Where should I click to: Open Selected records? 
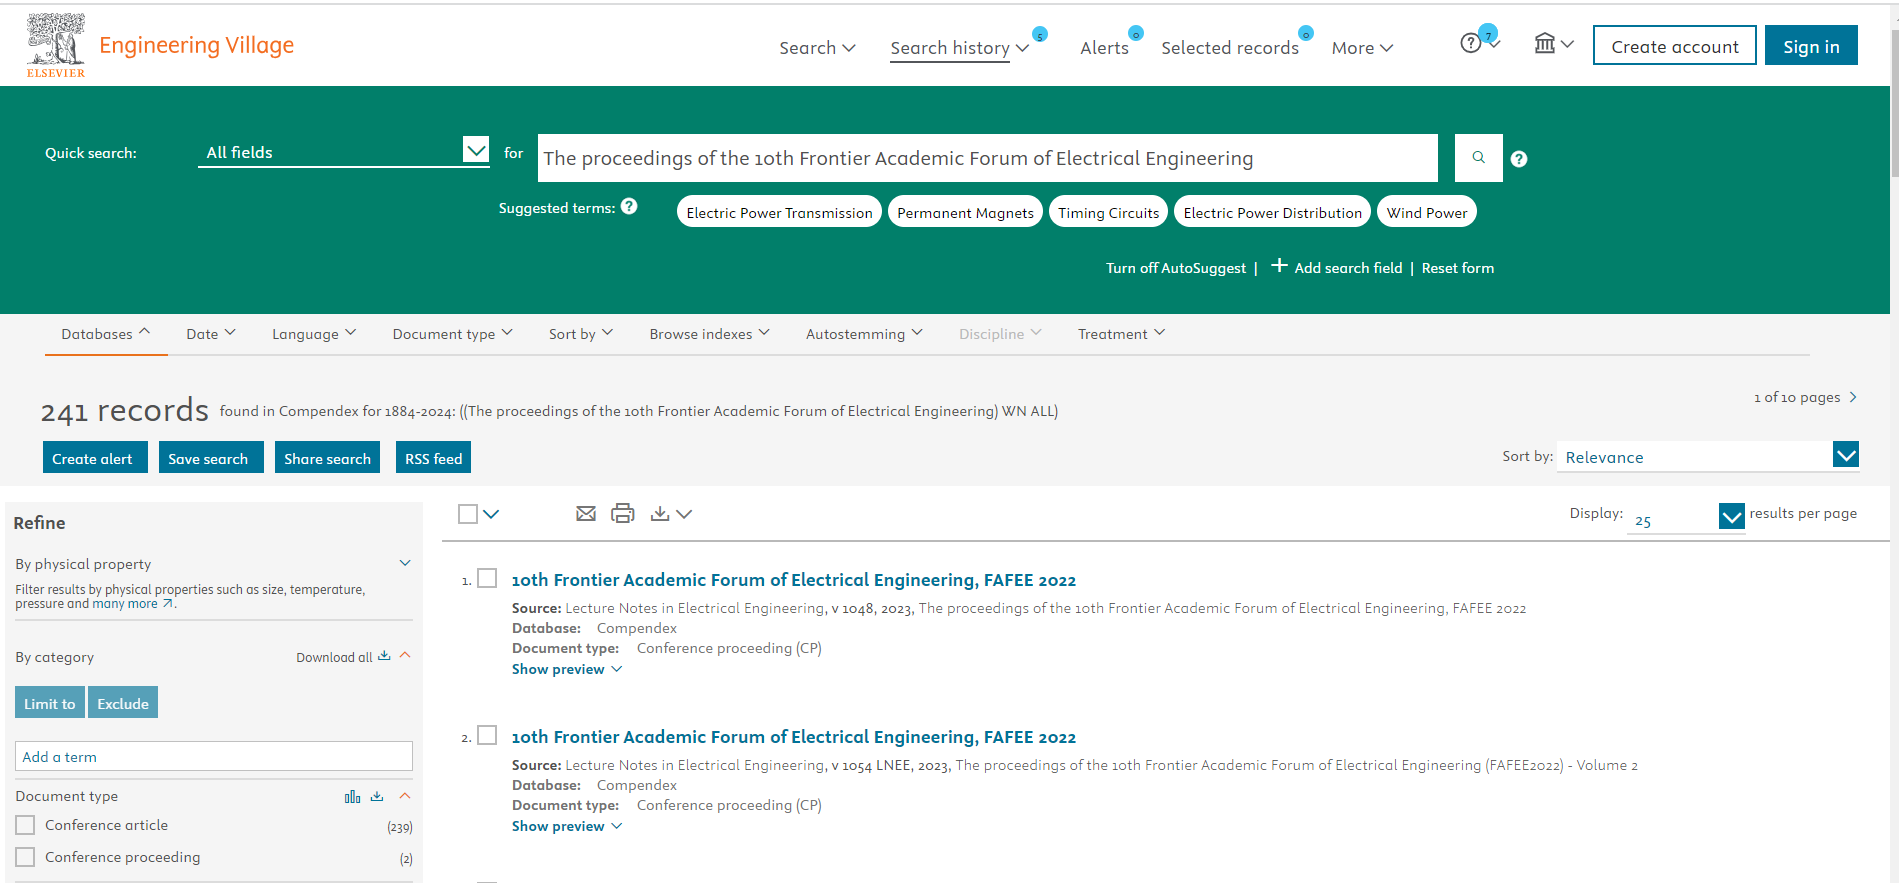point(1230,47)
